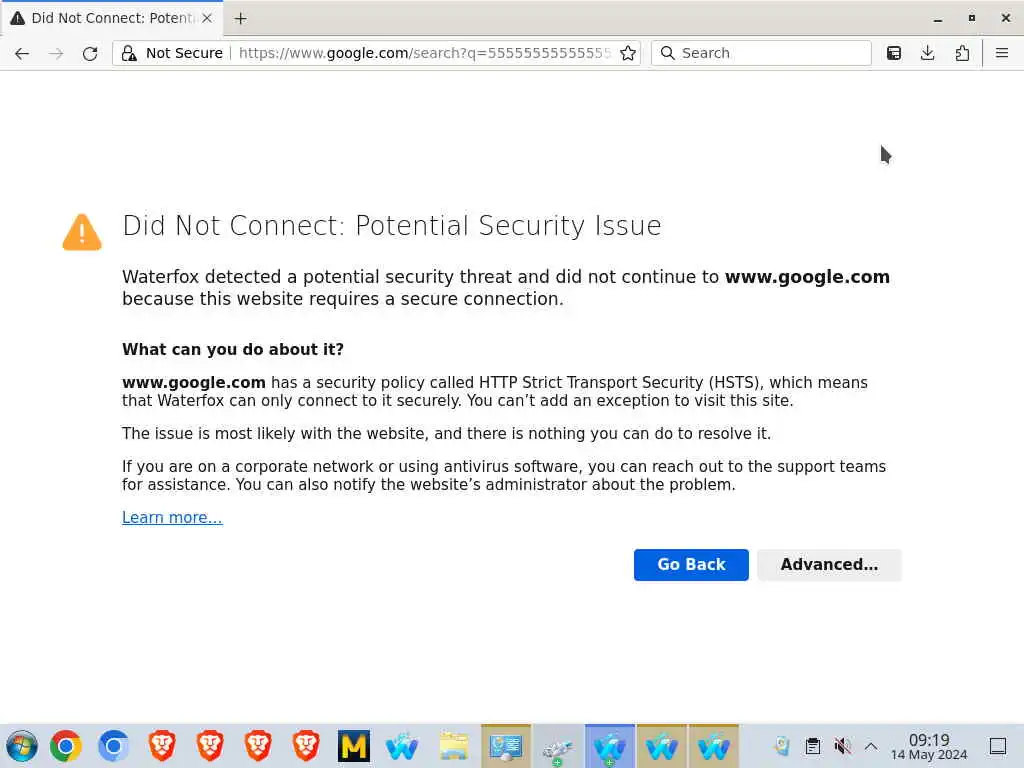Reload the current page
The image size is (1024, 768).
[90, 53]
